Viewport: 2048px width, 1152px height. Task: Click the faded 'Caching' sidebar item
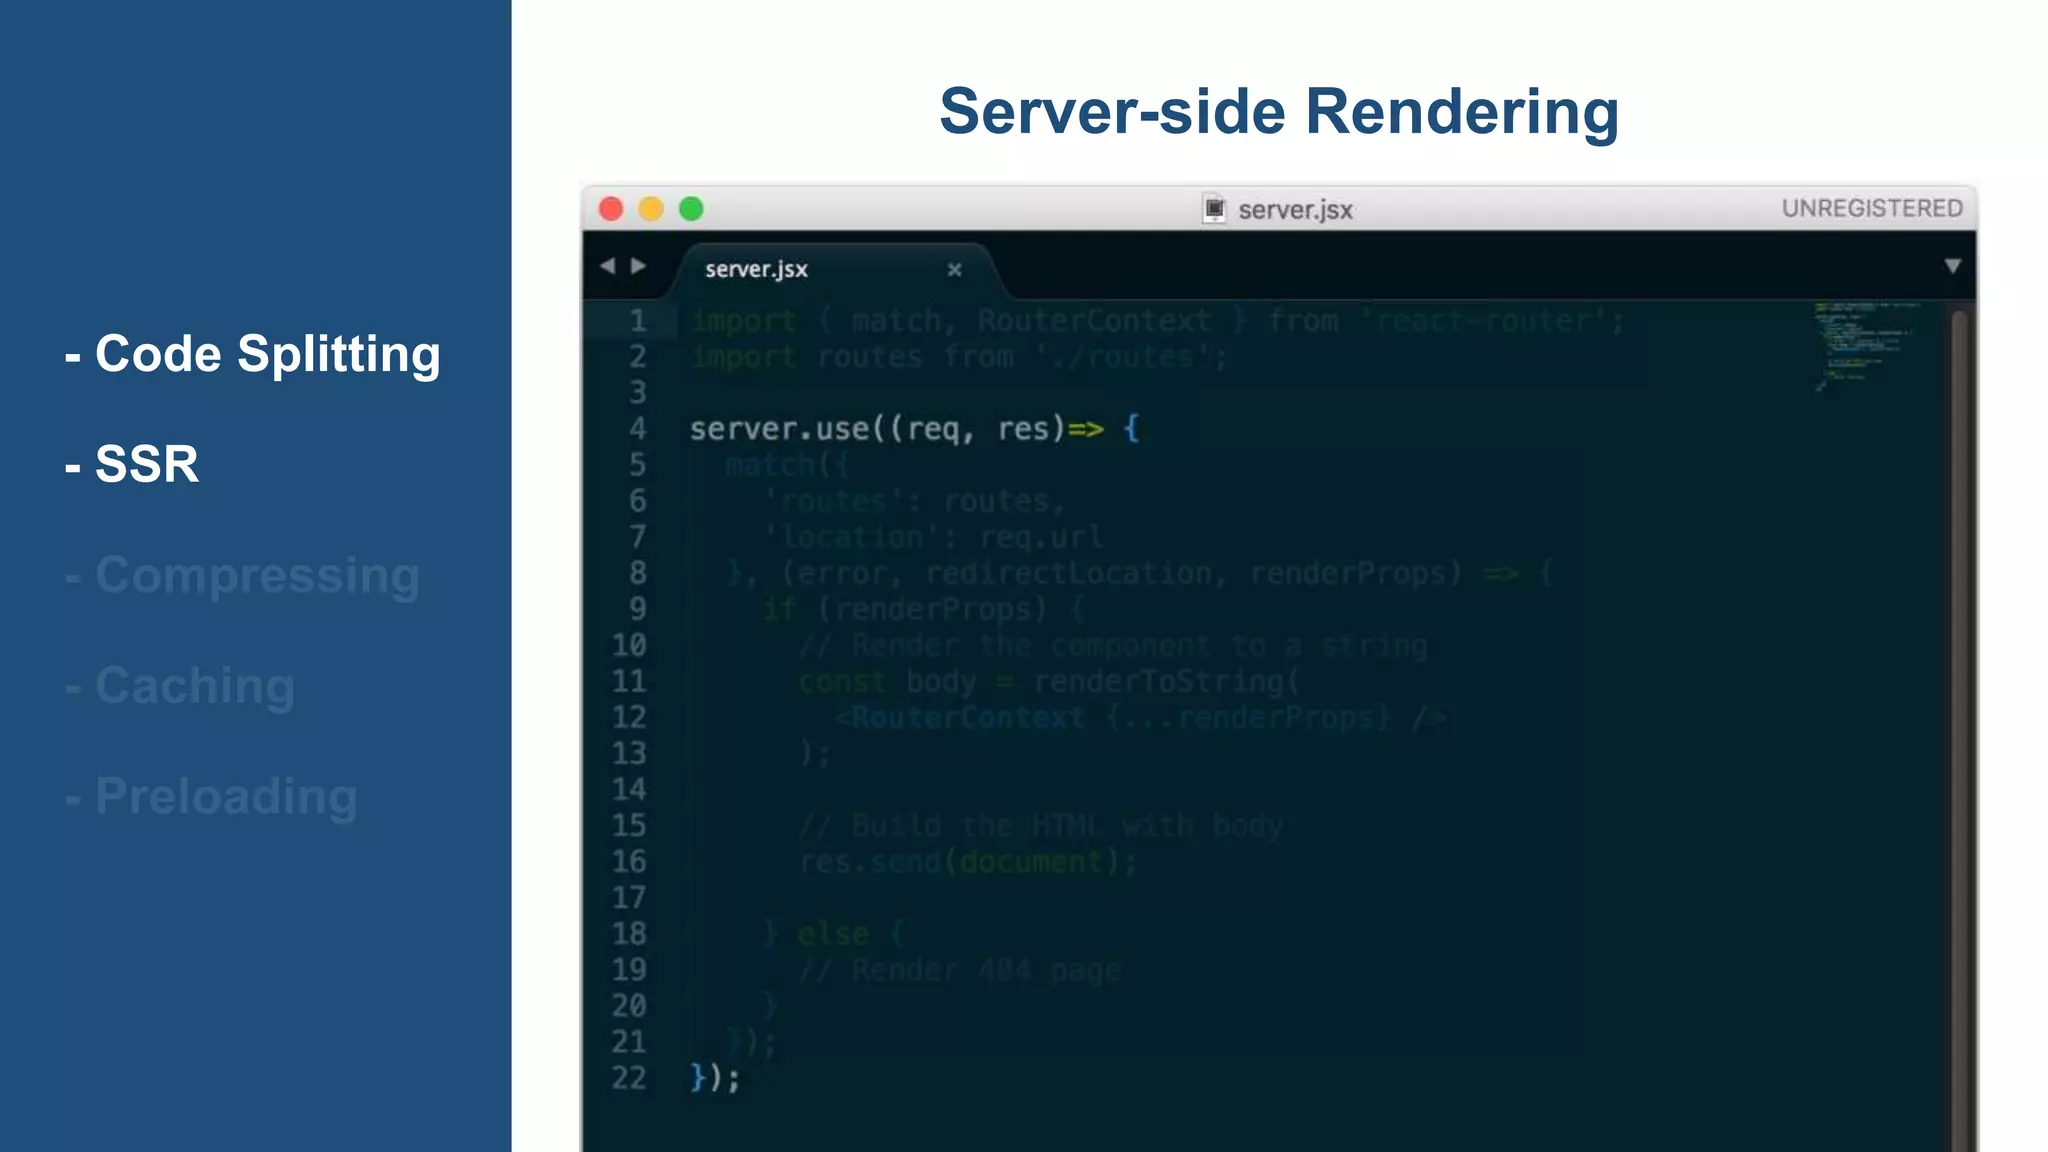(x=180, y=686)
